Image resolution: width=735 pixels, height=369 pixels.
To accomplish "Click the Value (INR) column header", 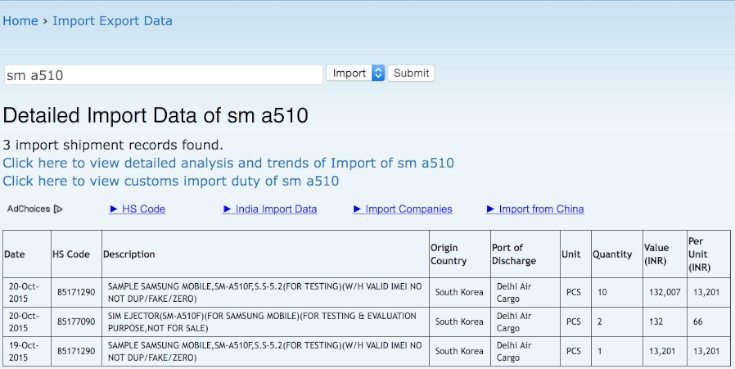I will (x=665, y=254).
